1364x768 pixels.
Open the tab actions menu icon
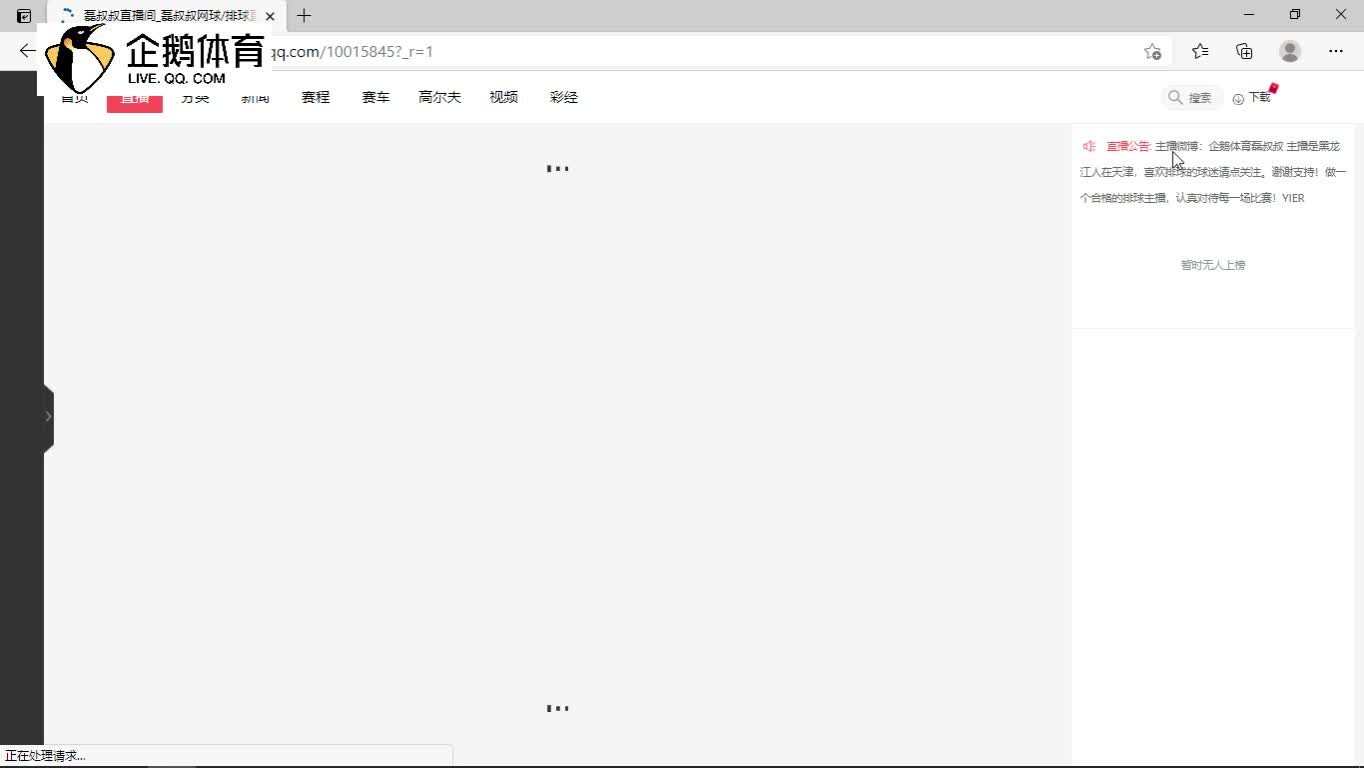(24, 15)
